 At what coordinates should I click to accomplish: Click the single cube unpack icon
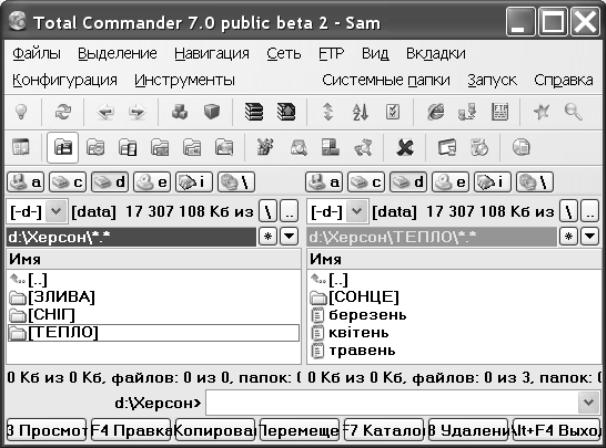(212, 112)
